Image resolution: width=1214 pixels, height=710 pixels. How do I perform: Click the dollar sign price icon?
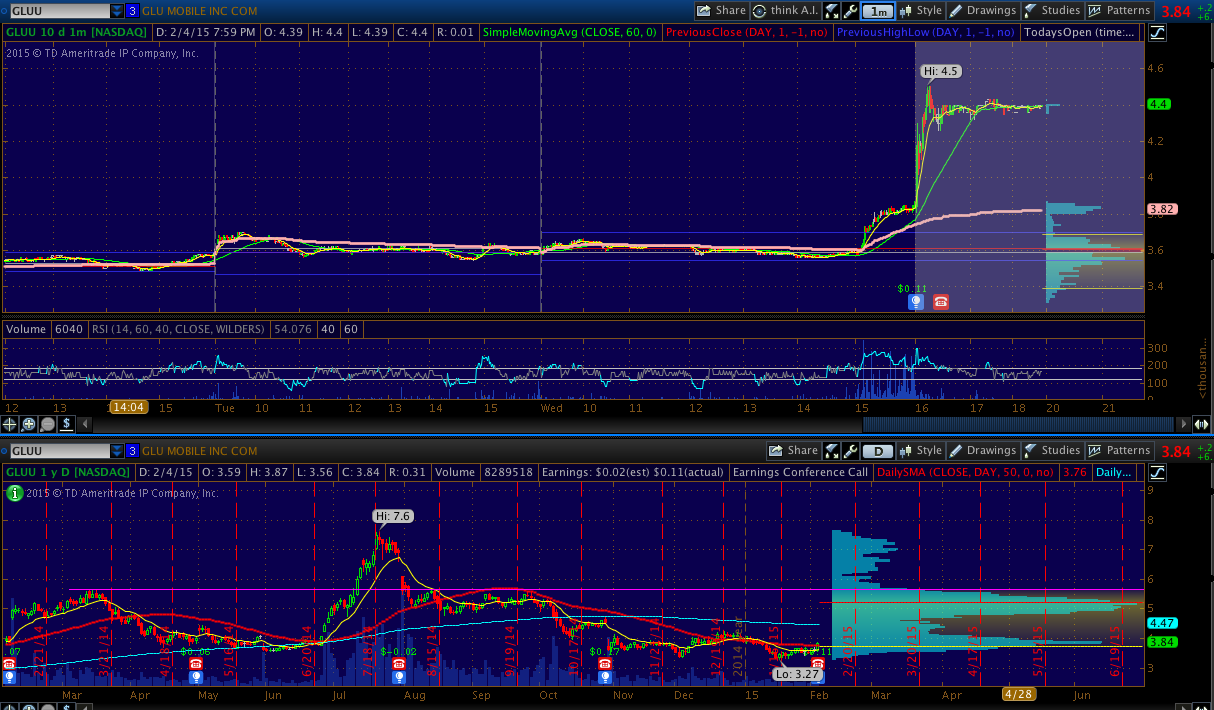click(66, 424)
